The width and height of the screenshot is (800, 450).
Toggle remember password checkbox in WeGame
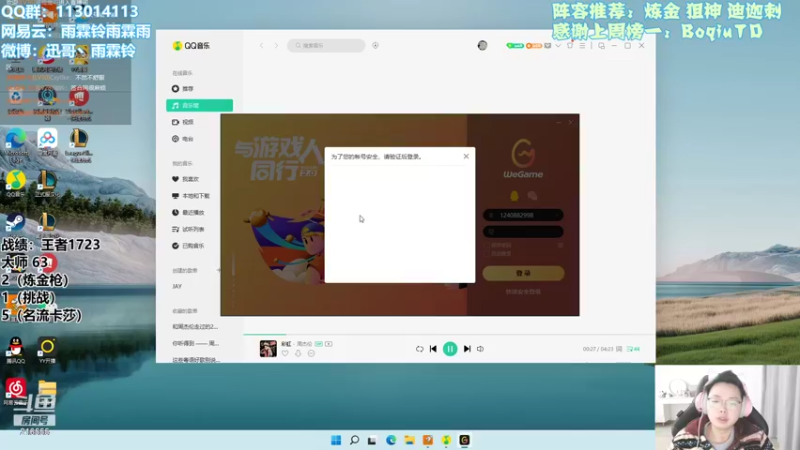(x=487, y=245)
